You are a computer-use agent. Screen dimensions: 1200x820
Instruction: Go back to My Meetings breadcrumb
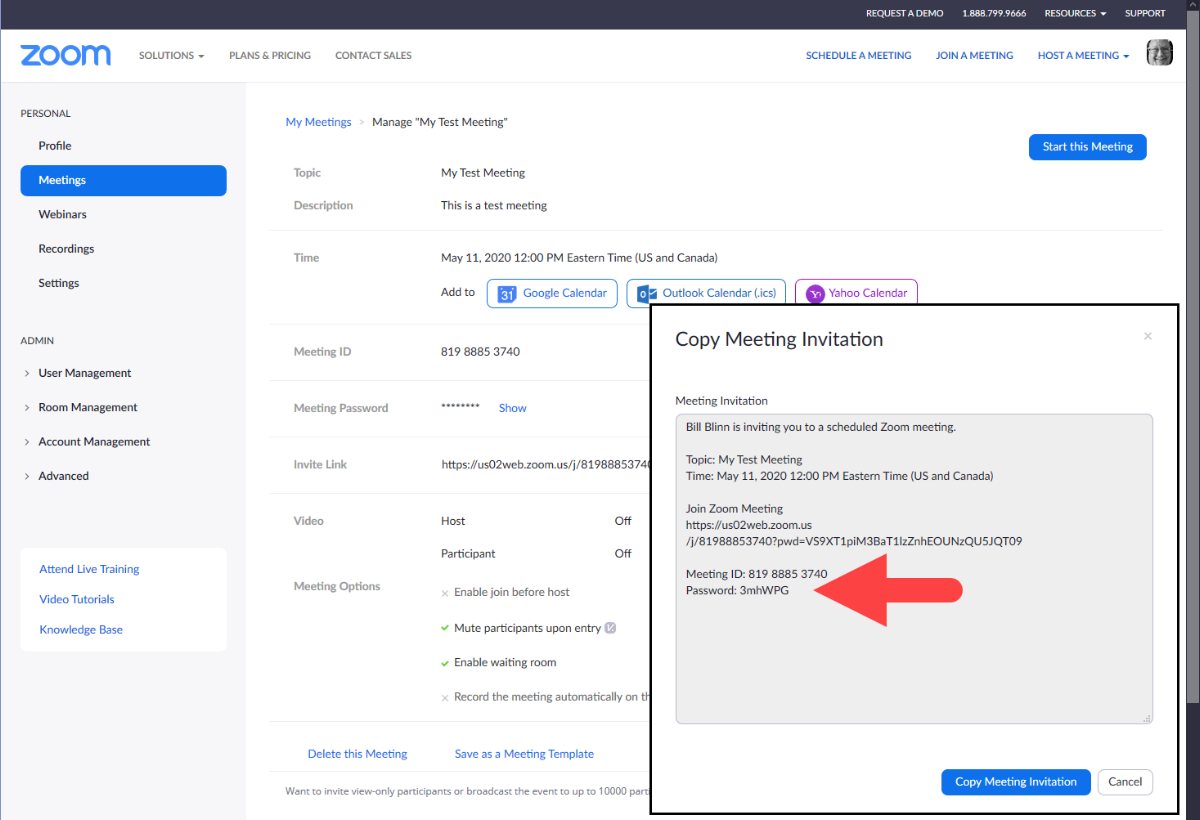[319, 122]
